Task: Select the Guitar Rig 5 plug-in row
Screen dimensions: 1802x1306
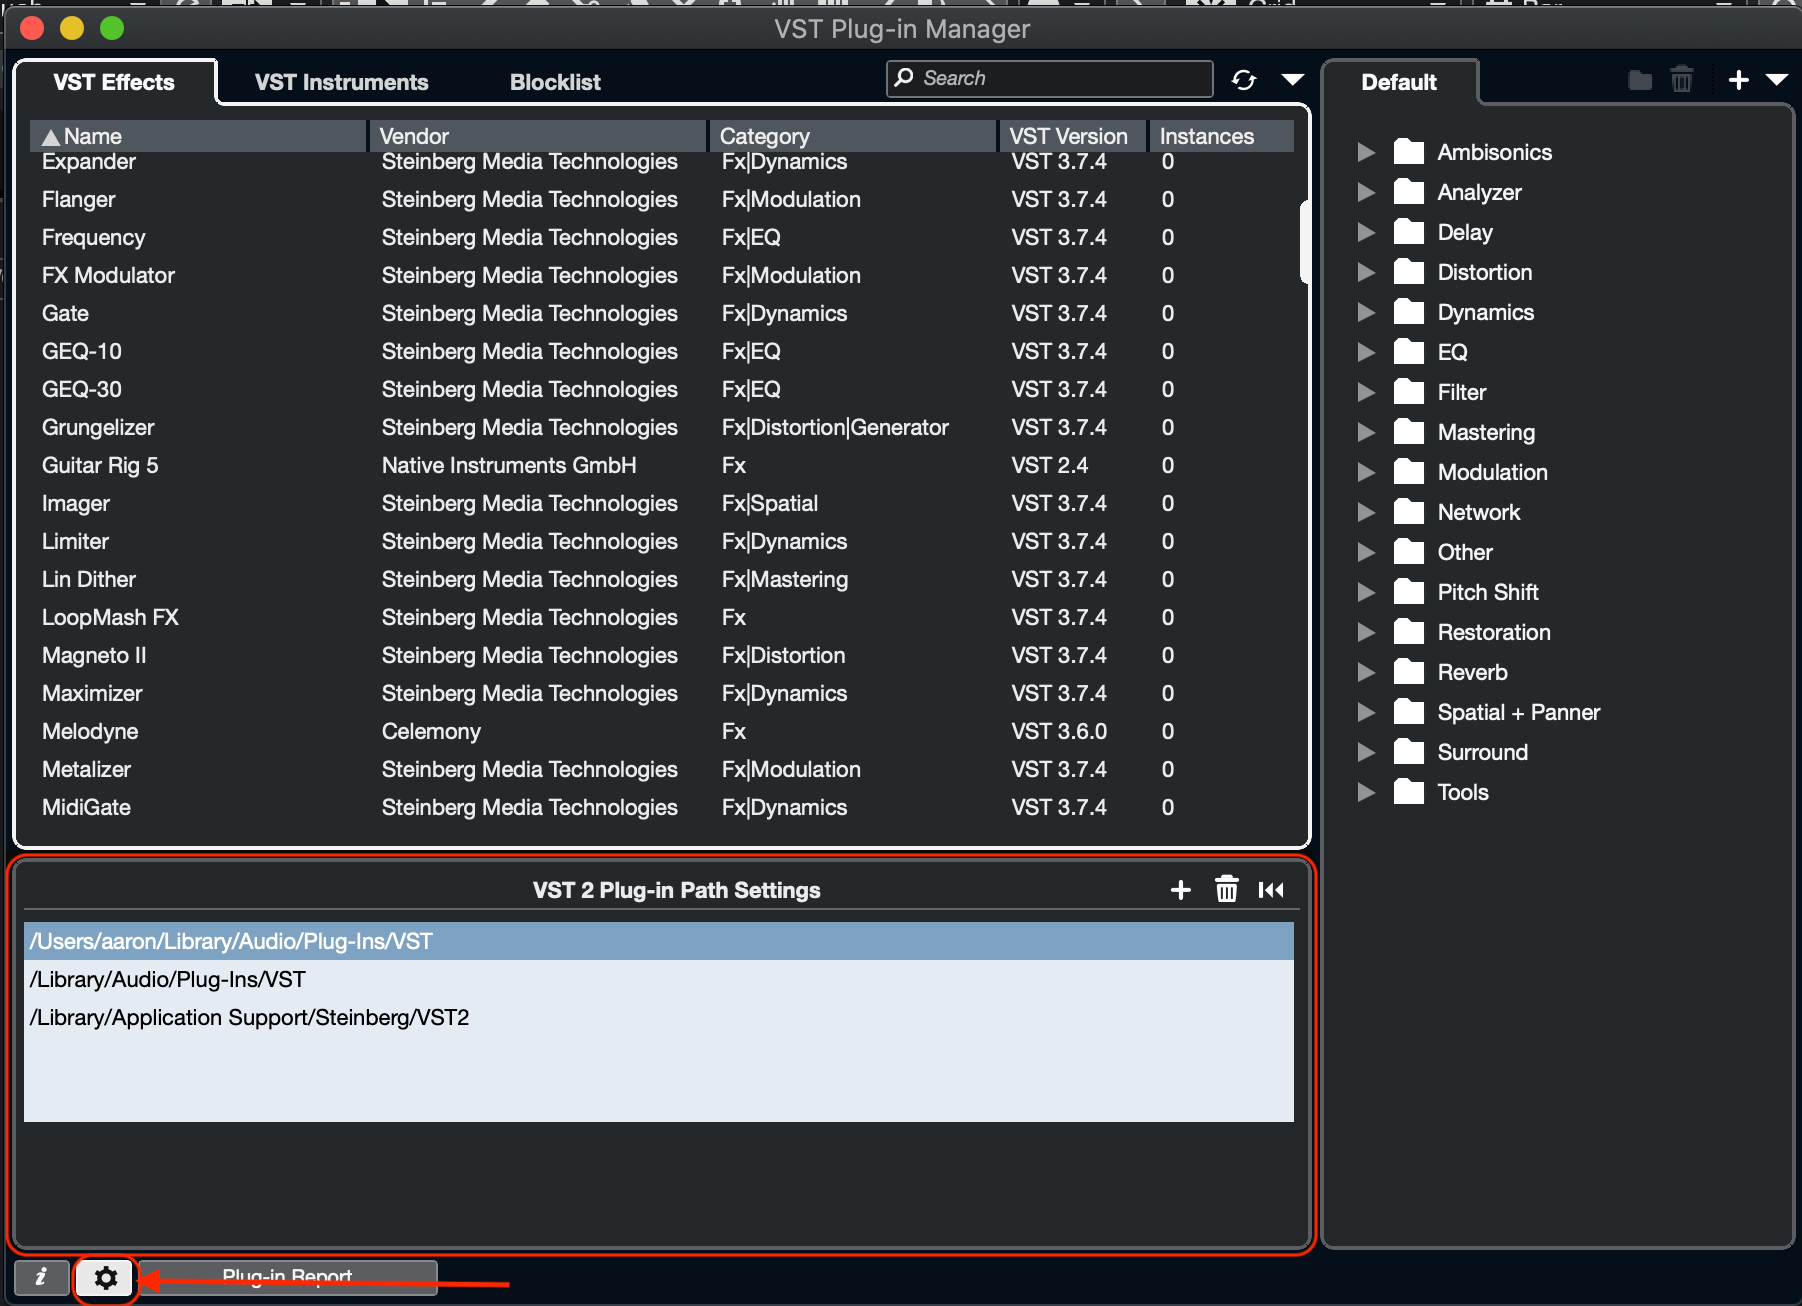Action: point(662,465)
